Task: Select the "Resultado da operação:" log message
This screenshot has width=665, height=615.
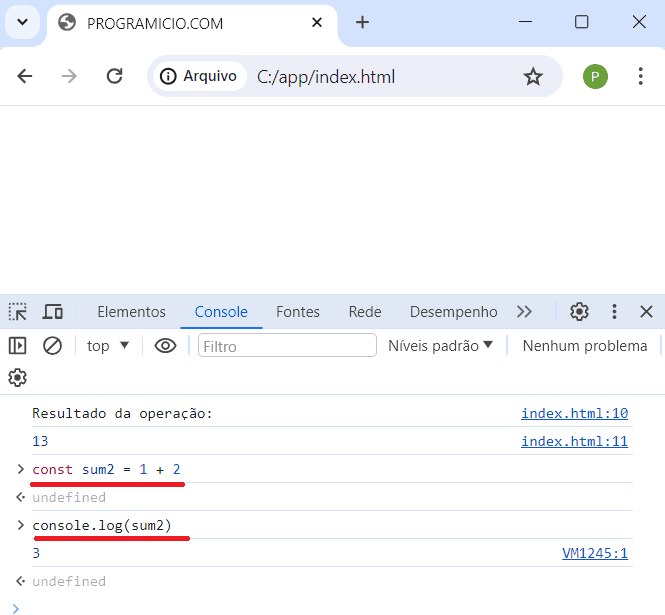Action: [123, 413]
